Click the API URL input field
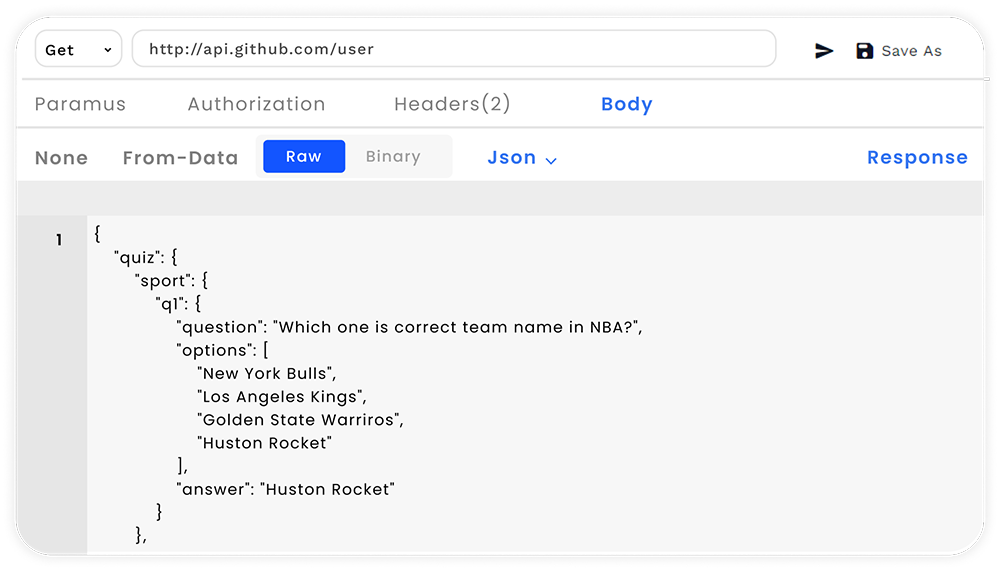The width and height of the screenshot is (1000, 570). [x=453, y=49]
